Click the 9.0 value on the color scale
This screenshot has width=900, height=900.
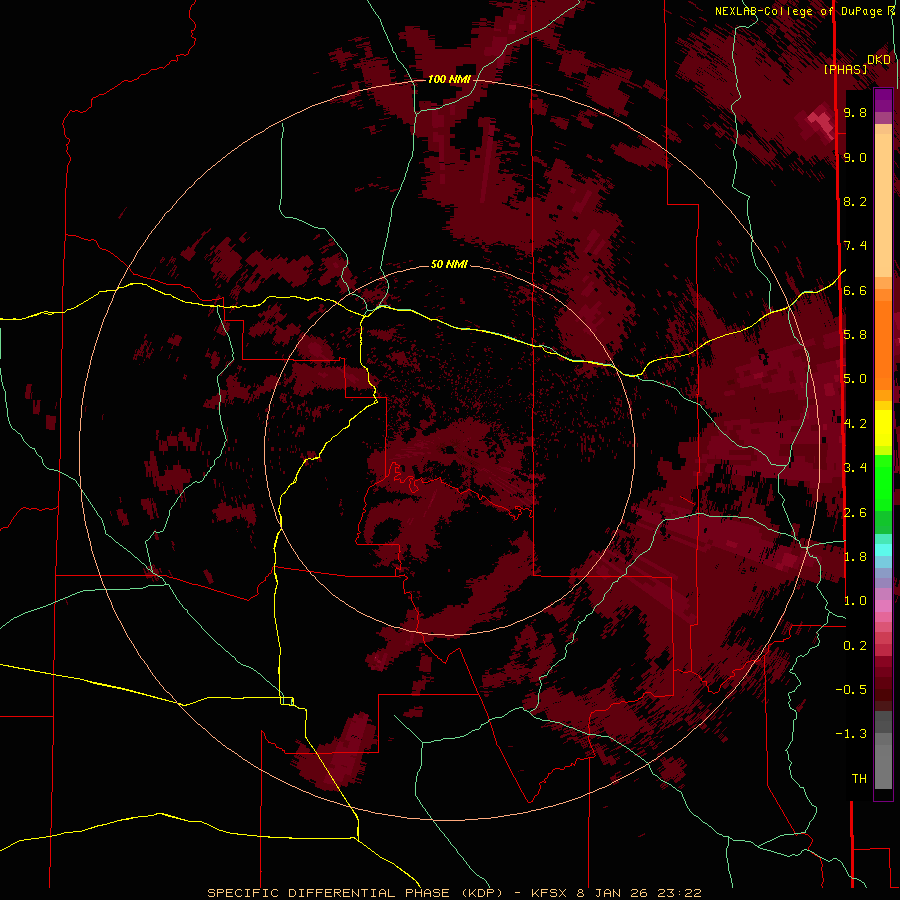[x=855, y=158]
